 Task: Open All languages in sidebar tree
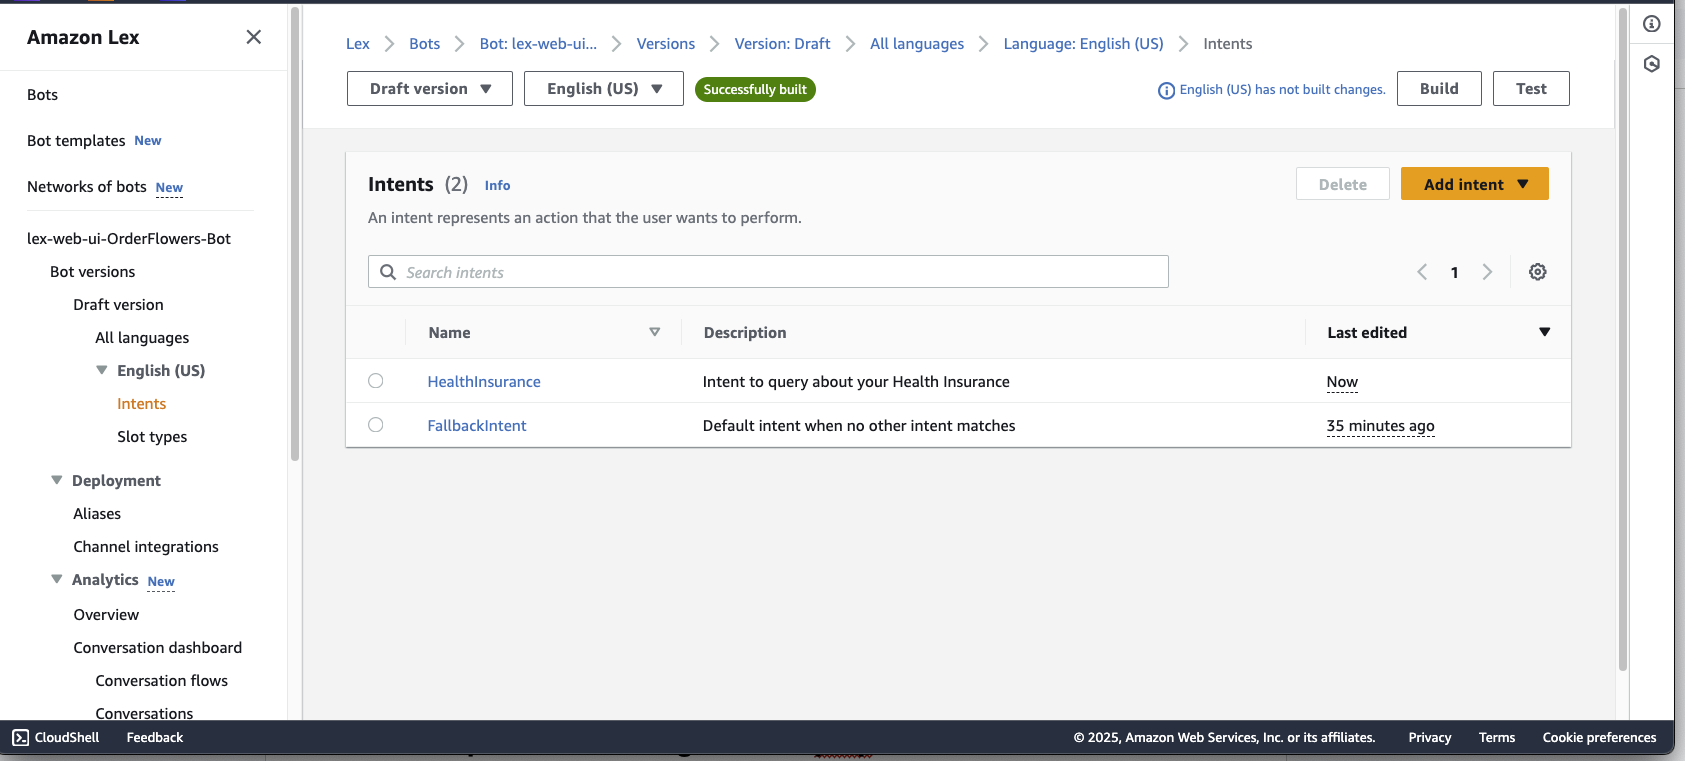pyautogui.click(x=142, y=338)
